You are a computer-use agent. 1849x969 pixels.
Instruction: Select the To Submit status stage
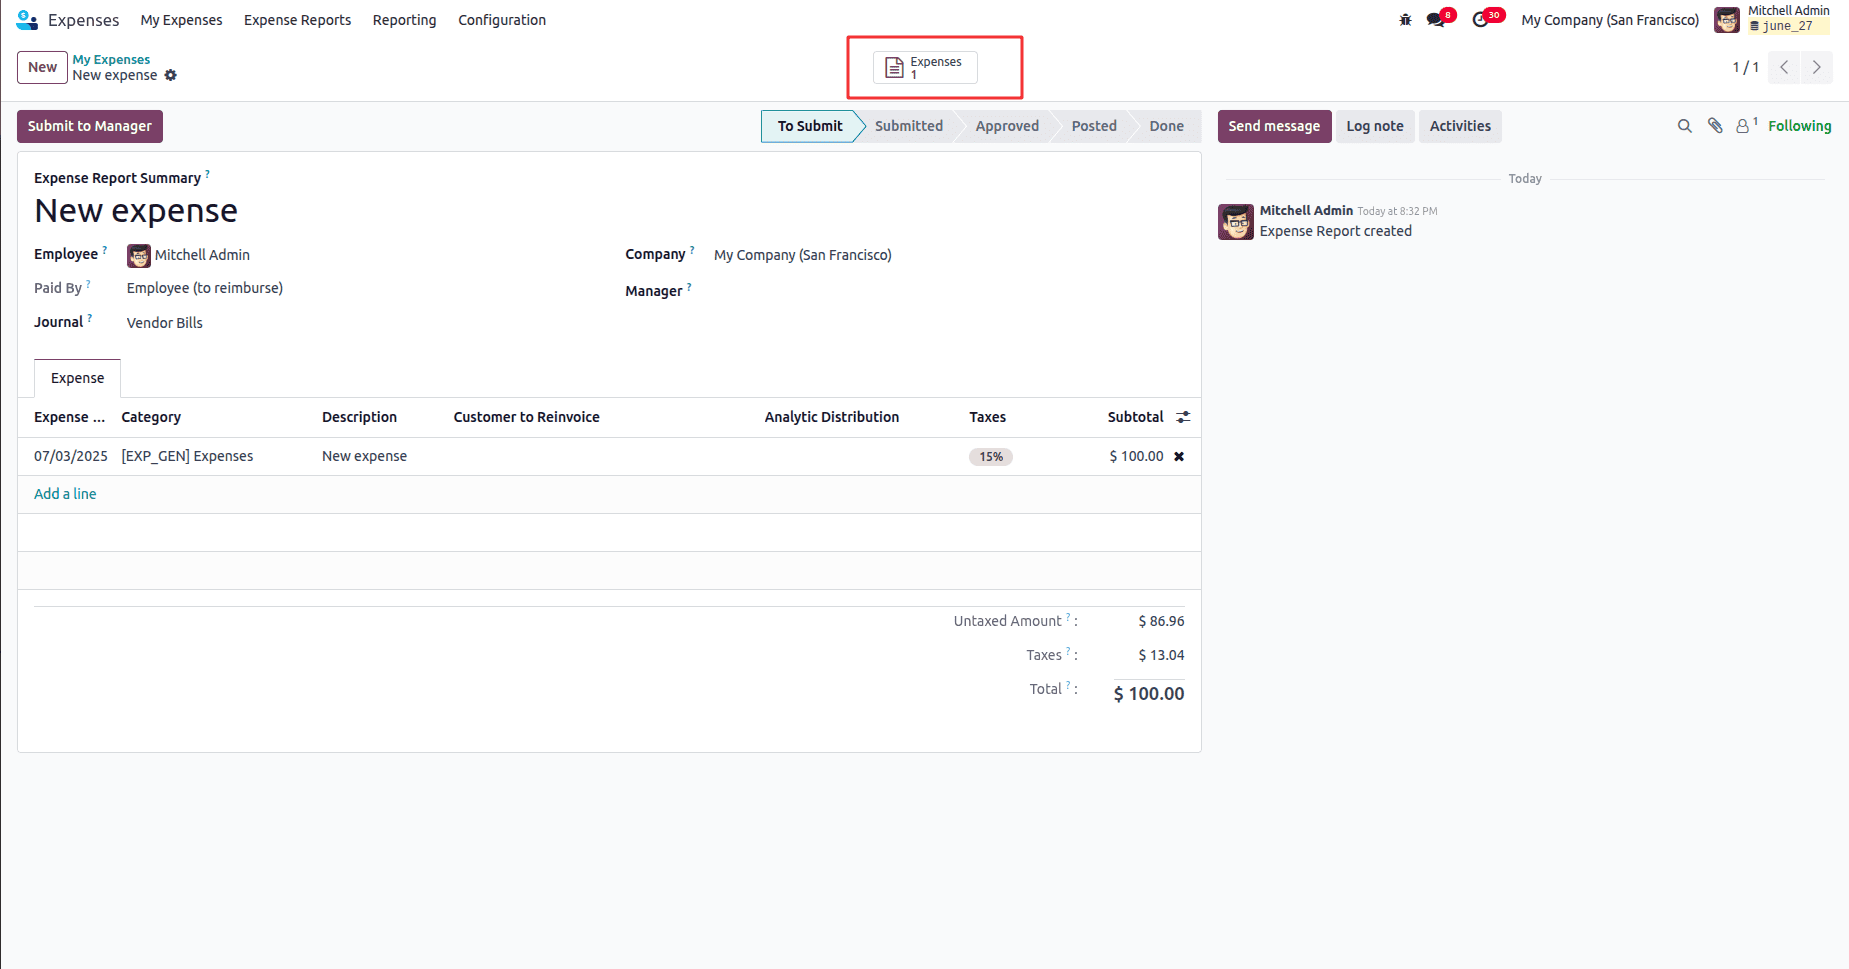coord(810,126)
